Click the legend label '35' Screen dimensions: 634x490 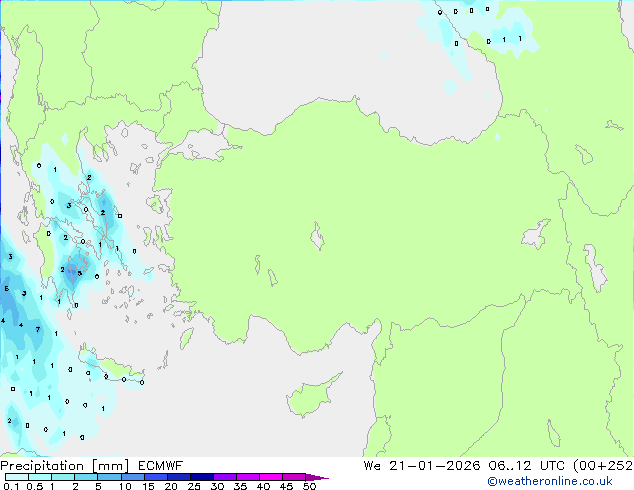(240, 486)
